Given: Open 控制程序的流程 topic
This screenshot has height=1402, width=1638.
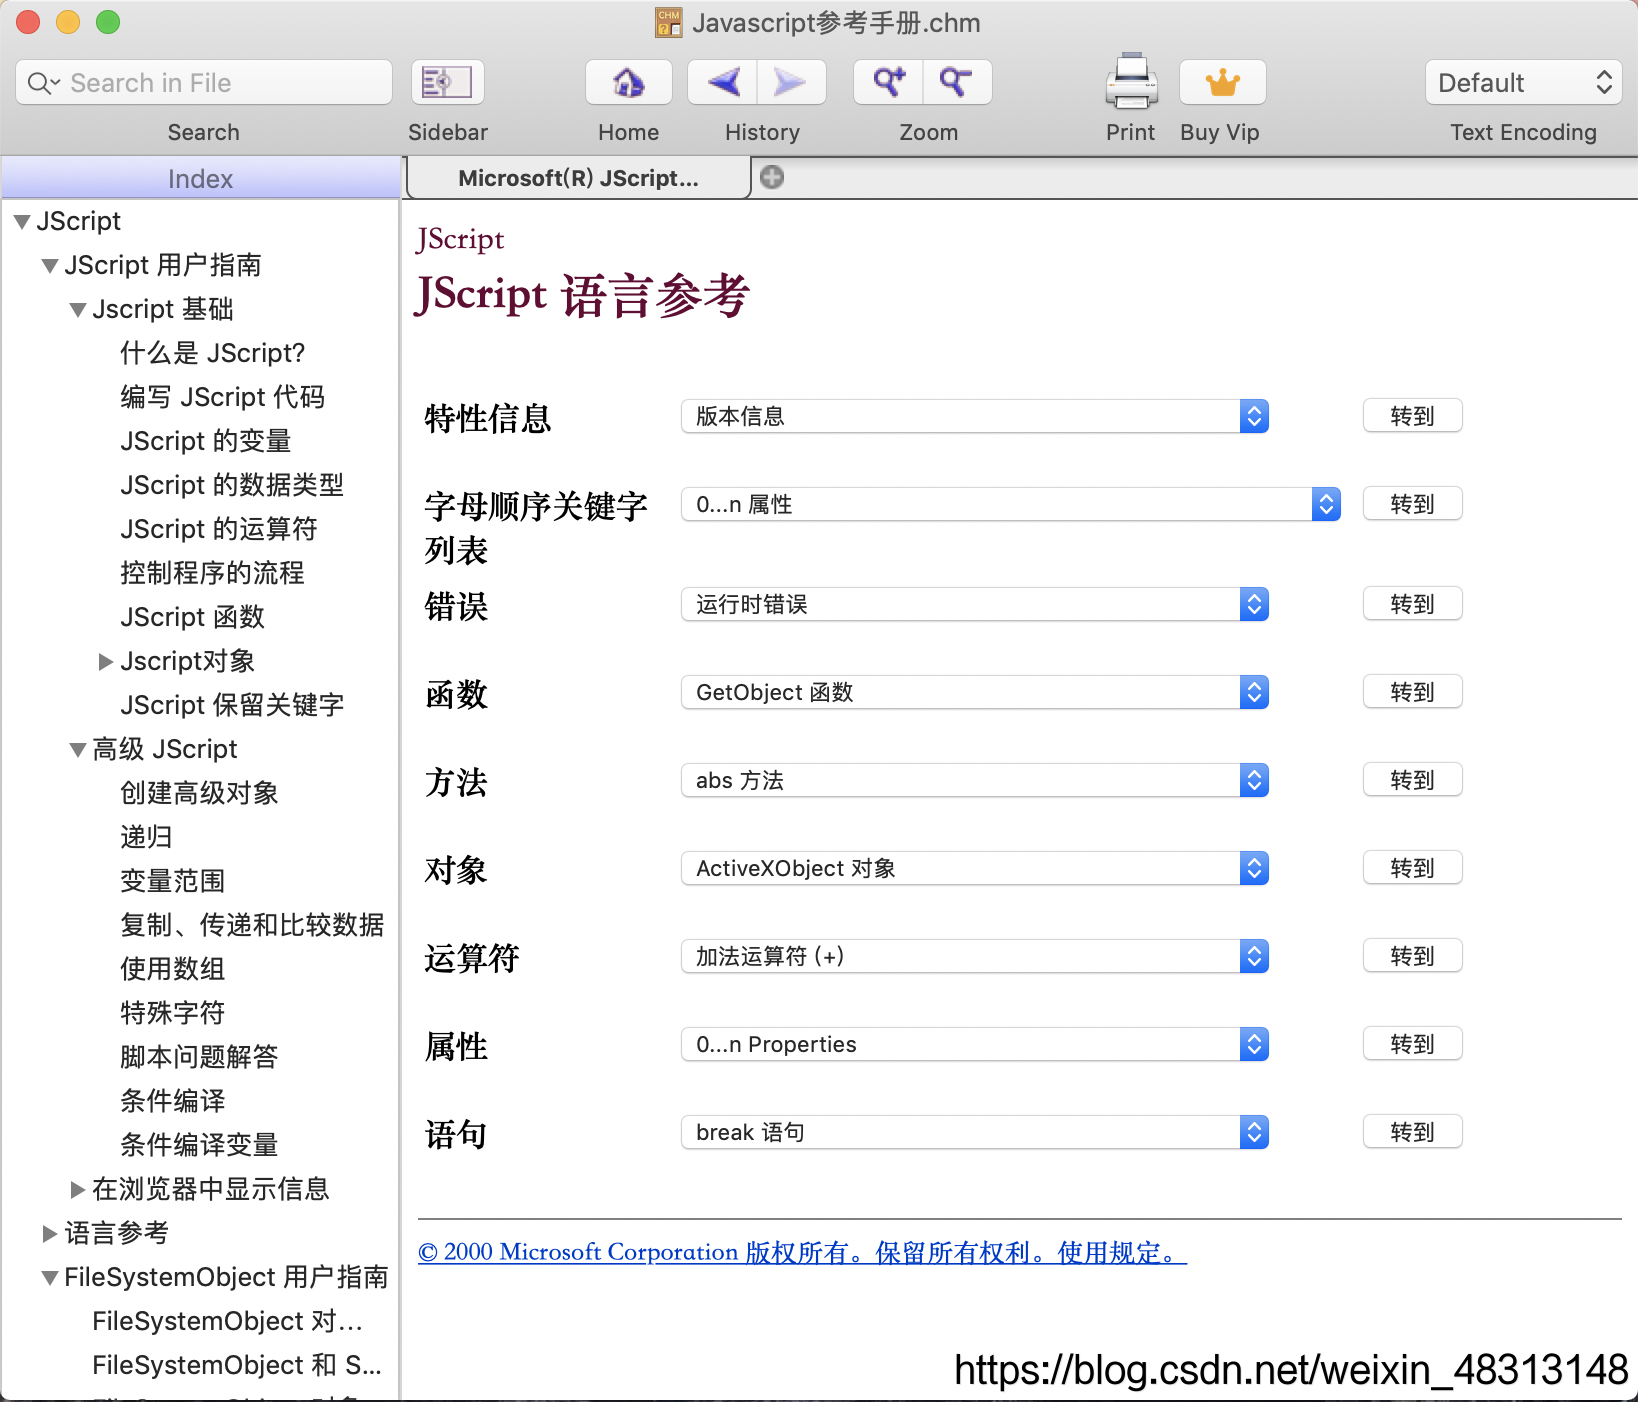Looking at the screenshot, I should coord(212,573).
